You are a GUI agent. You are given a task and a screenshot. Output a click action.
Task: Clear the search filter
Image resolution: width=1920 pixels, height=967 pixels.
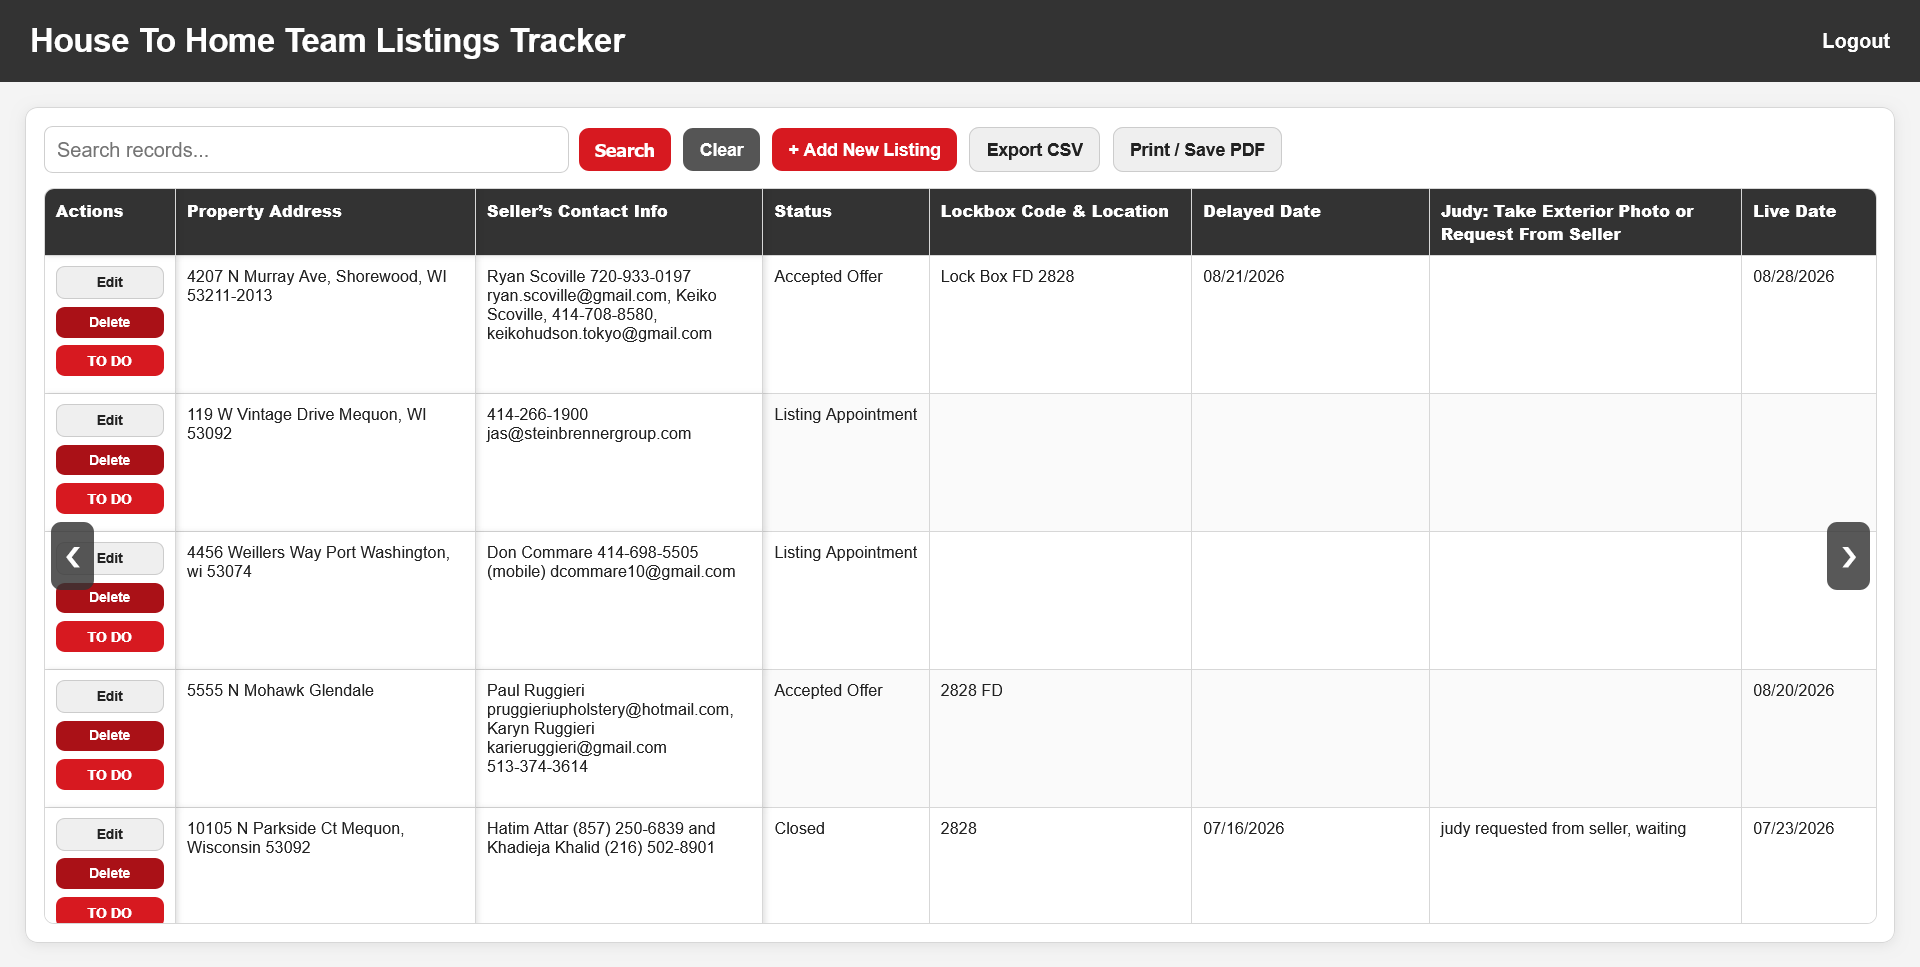tap(721, 150)
